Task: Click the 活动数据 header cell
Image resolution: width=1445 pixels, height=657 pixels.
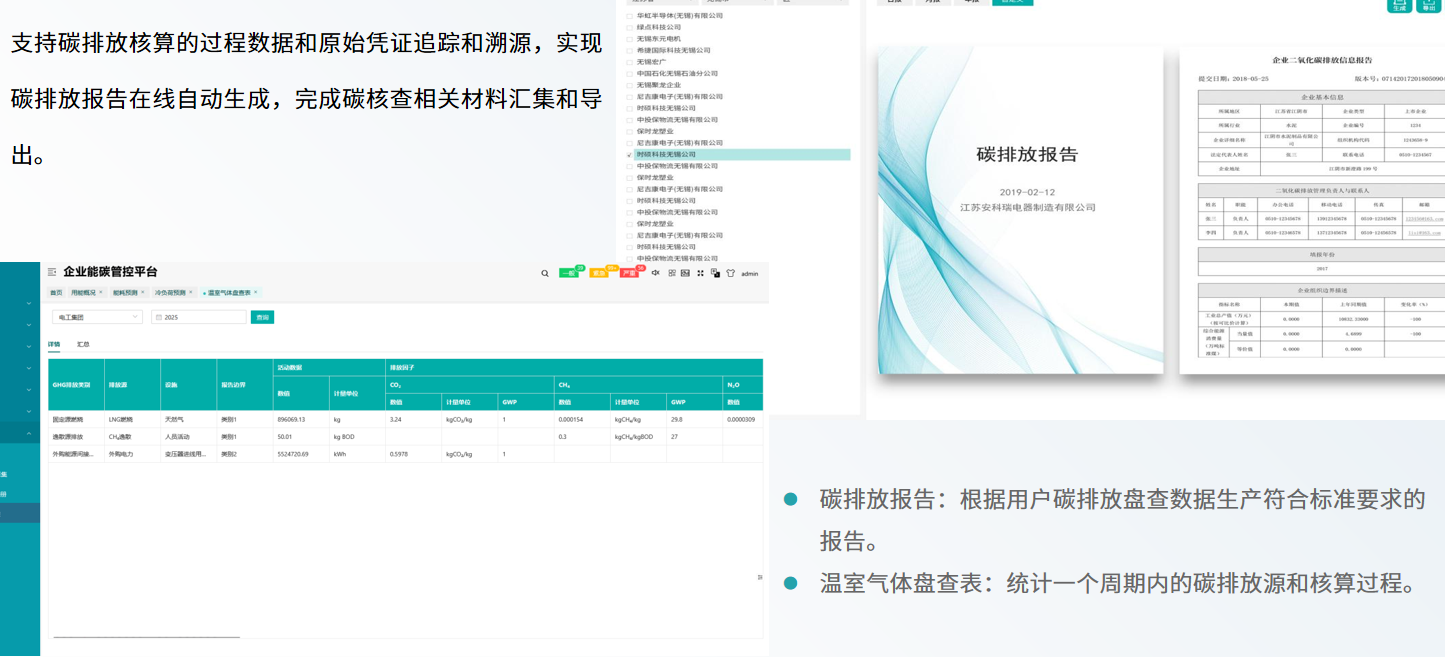Action: click(329, 368)
